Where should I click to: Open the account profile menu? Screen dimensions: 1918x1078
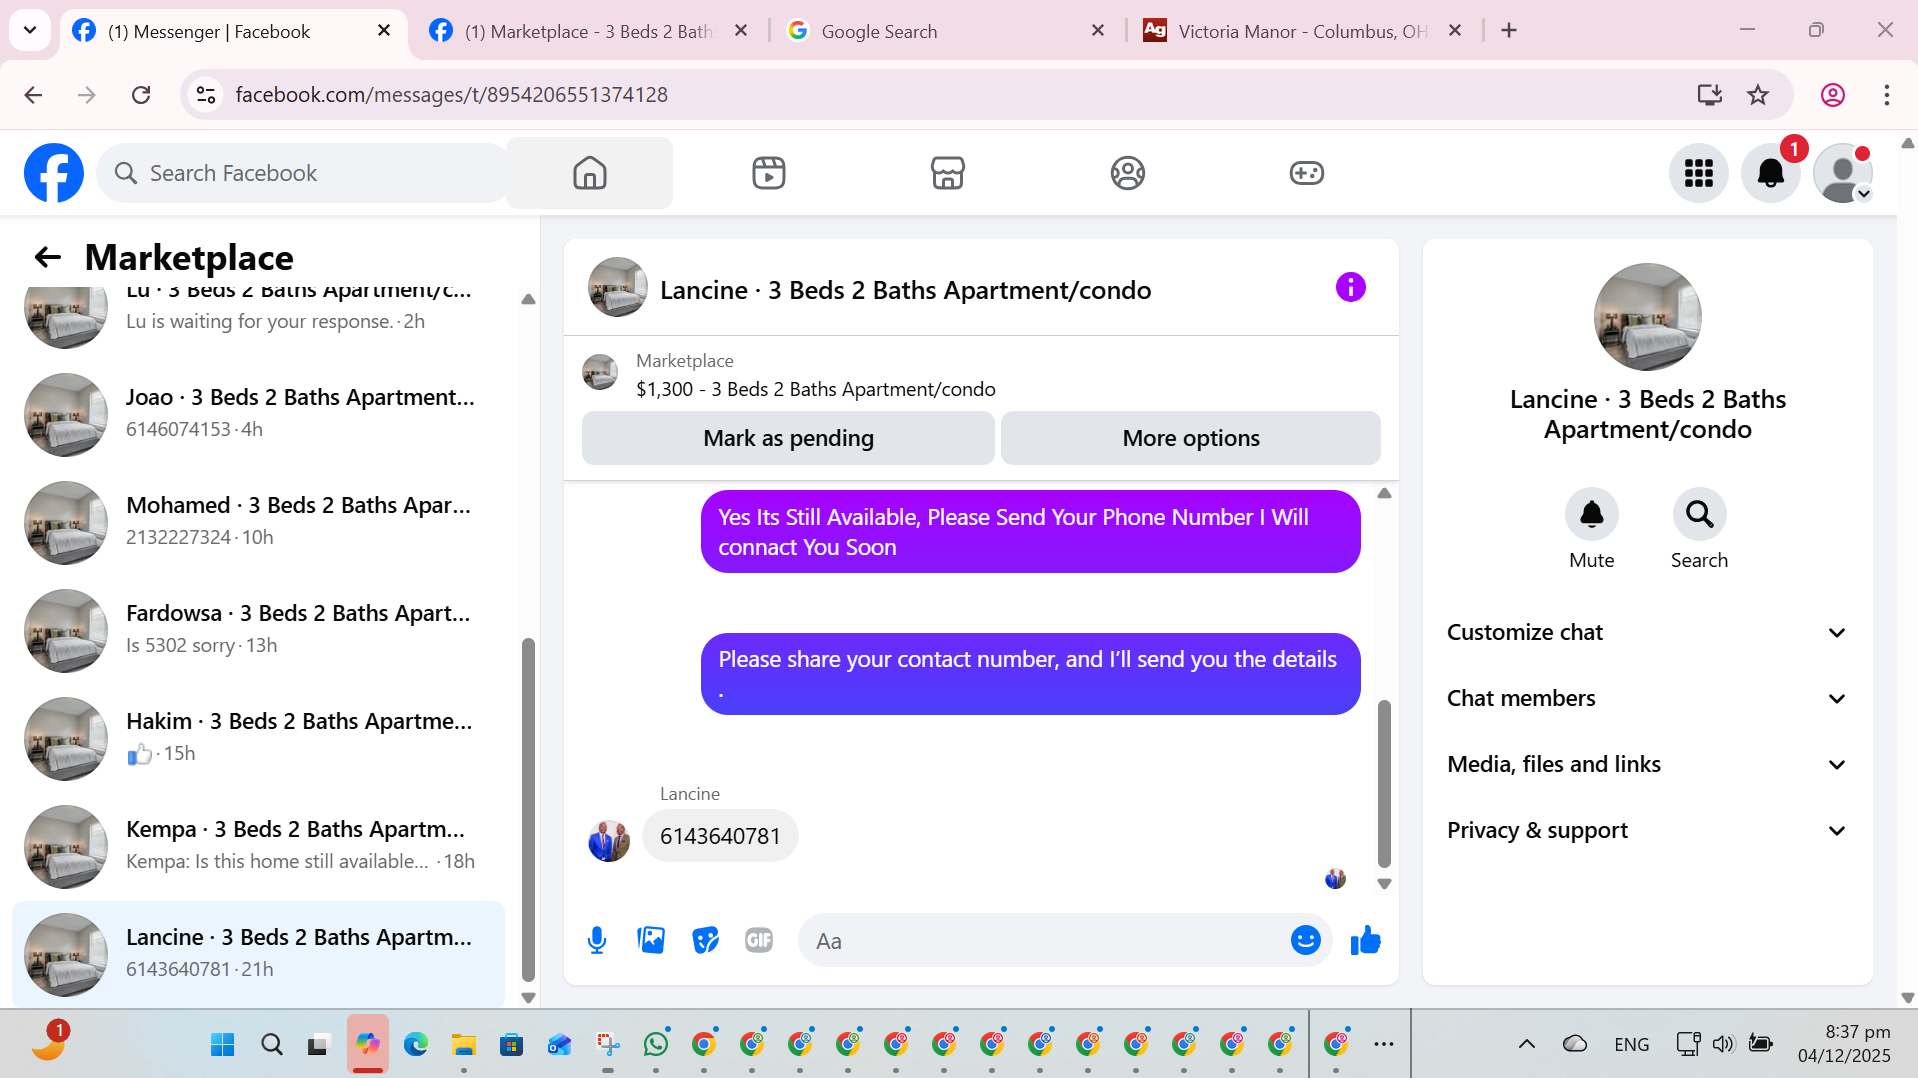[x=1842, y=173]
